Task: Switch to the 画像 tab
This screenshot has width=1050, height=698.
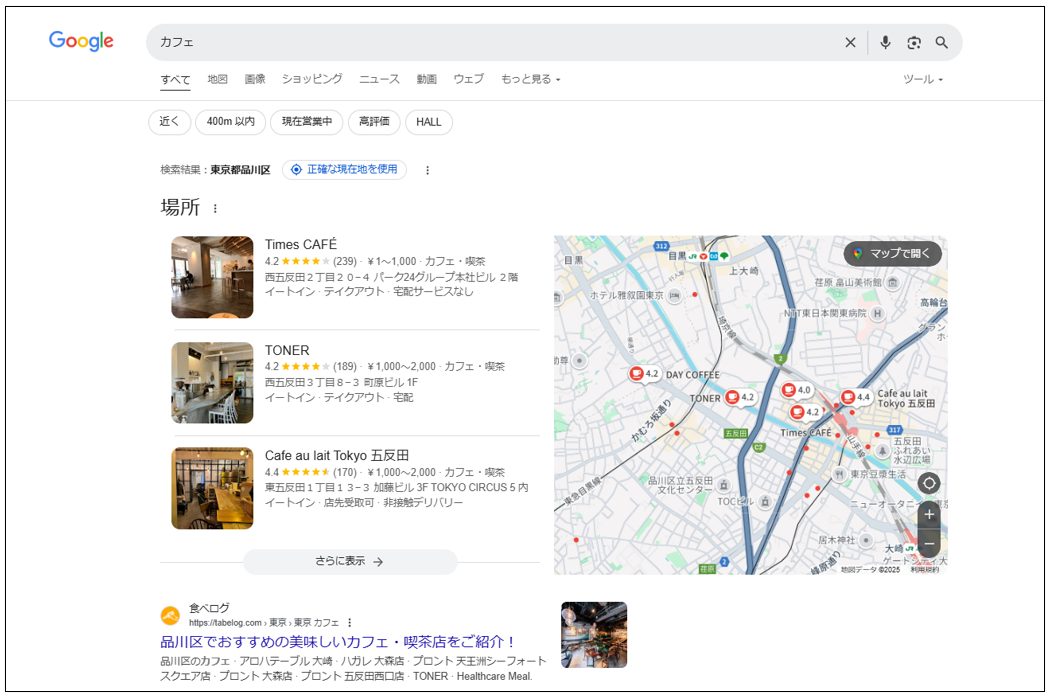Action: 254,79
